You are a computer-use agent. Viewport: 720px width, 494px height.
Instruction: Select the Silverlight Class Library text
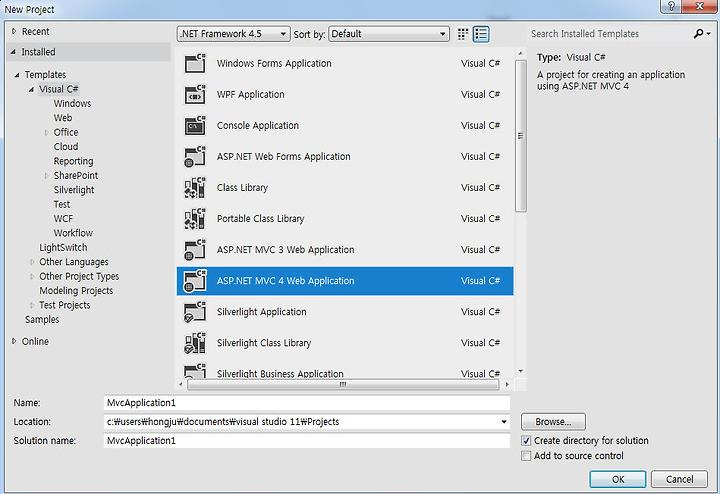264,343
